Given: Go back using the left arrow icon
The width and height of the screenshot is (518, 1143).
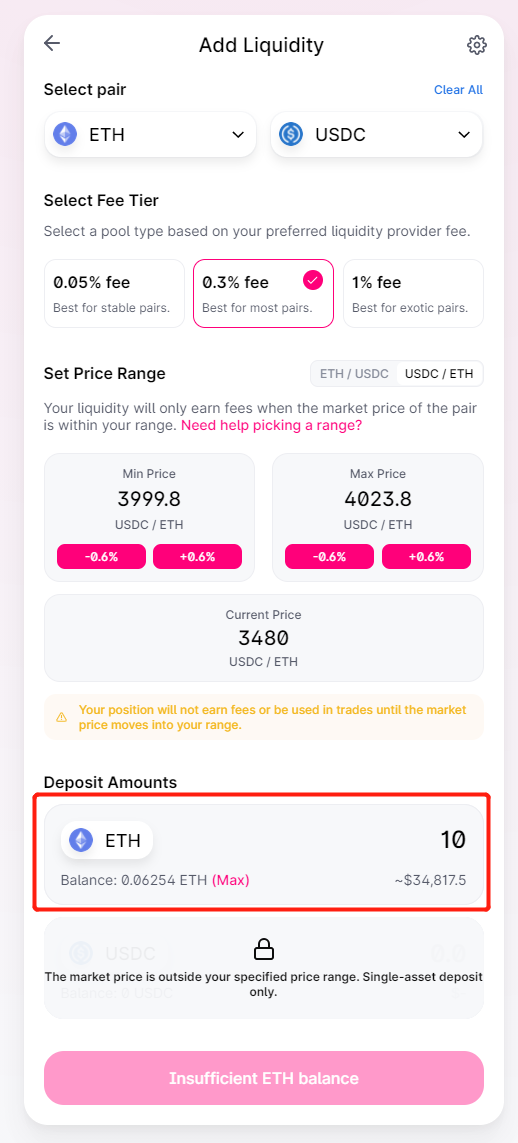Looking at the screenshot, I should [x=52, y=43].
